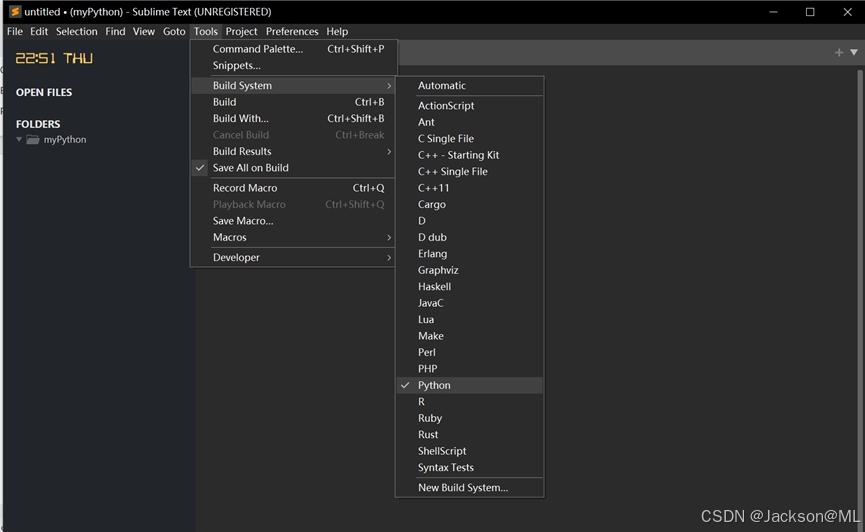Open the Selection menu
Image resolution: width=865 pixels, height=532 pixels.
coord(77,31)
